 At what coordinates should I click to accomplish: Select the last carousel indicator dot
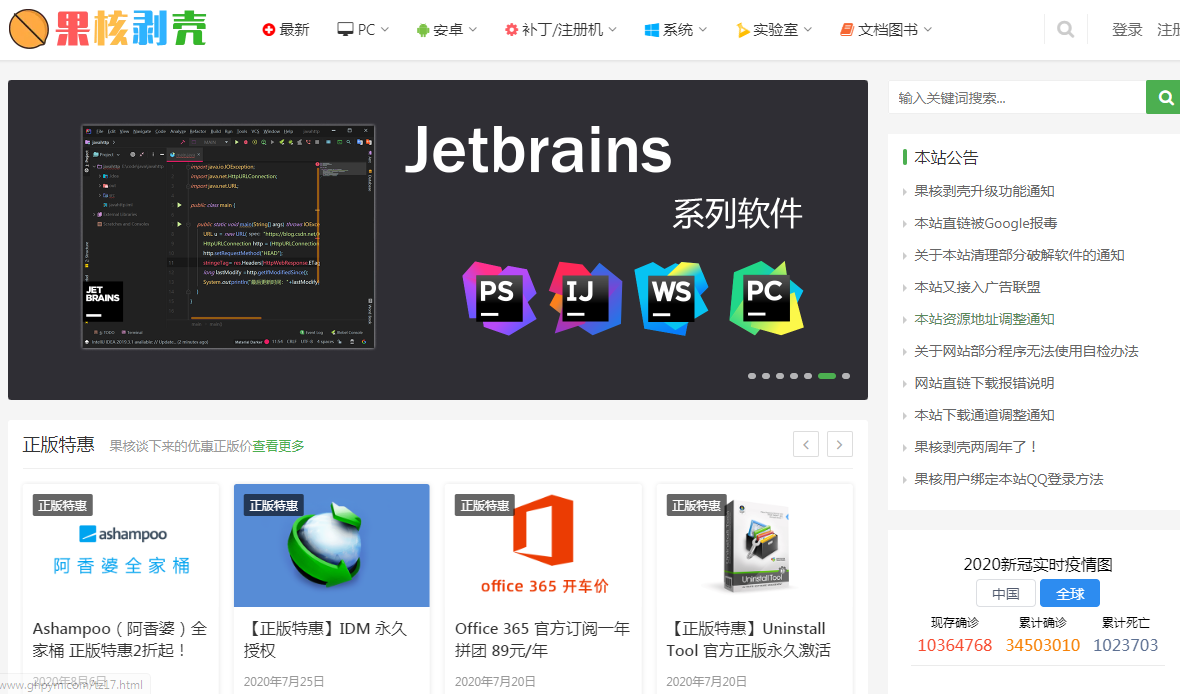(x=846, y=376)
